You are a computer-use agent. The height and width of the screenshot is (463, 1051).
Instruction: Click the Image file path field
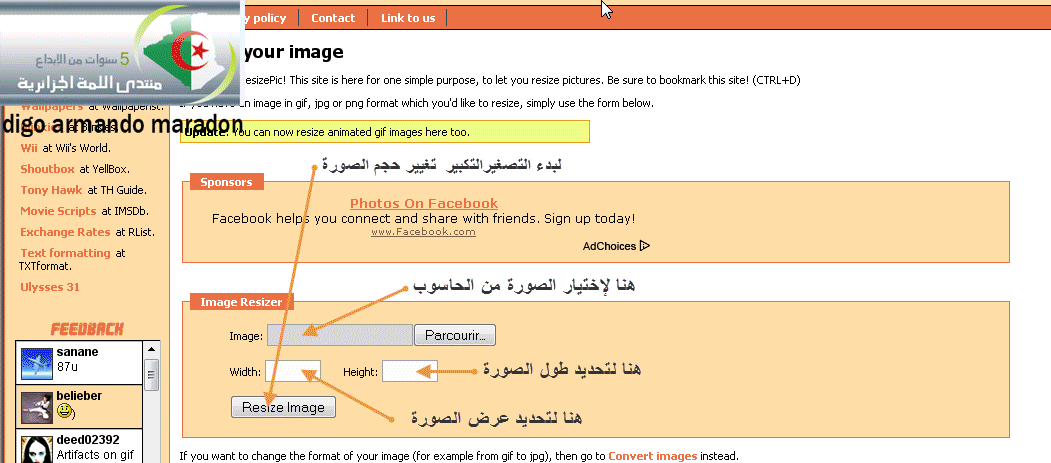click(339, 335)
